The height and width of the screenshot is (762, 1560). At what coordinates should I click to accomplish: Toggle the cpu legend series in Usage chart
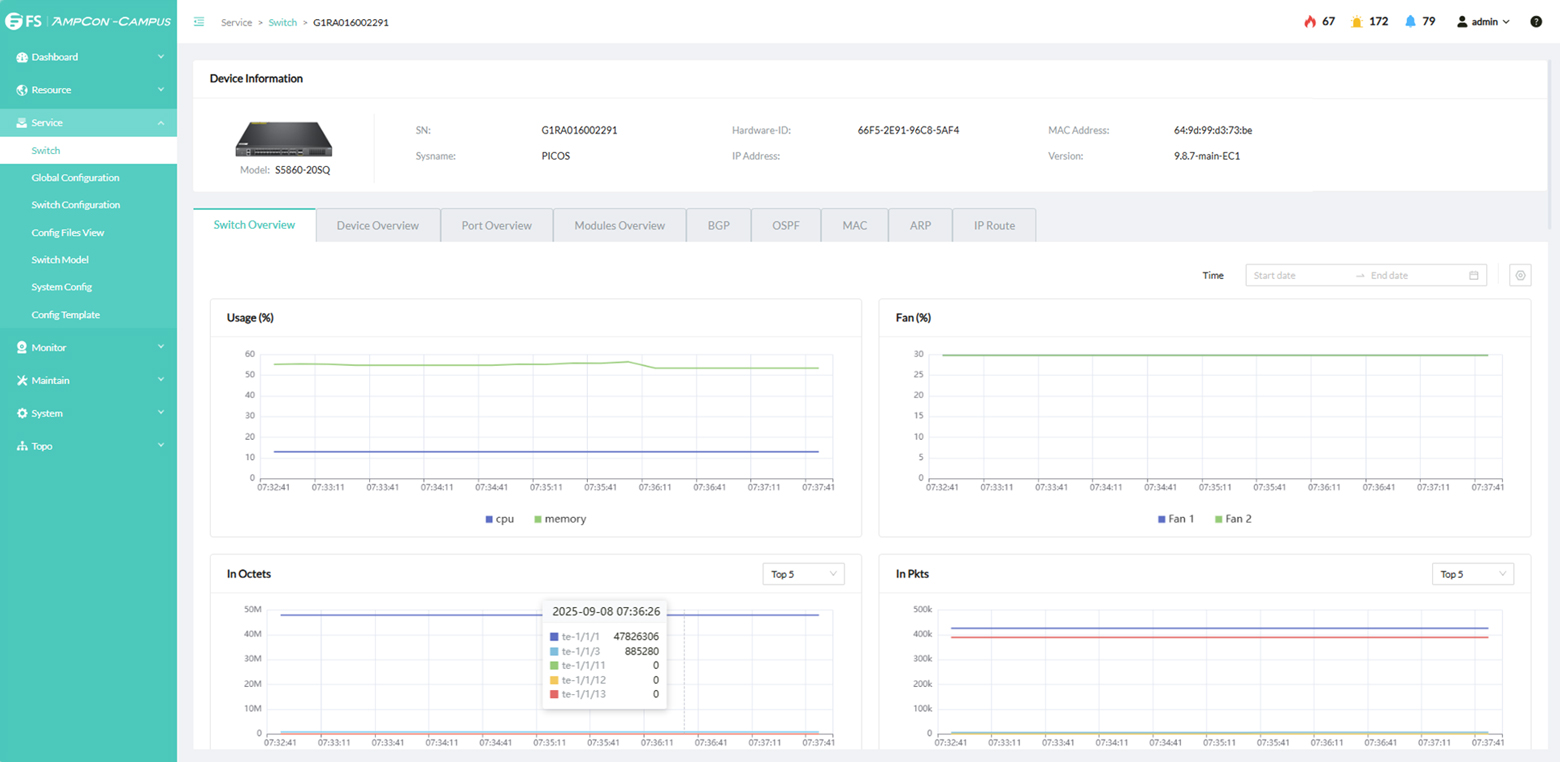coord(499,519)
